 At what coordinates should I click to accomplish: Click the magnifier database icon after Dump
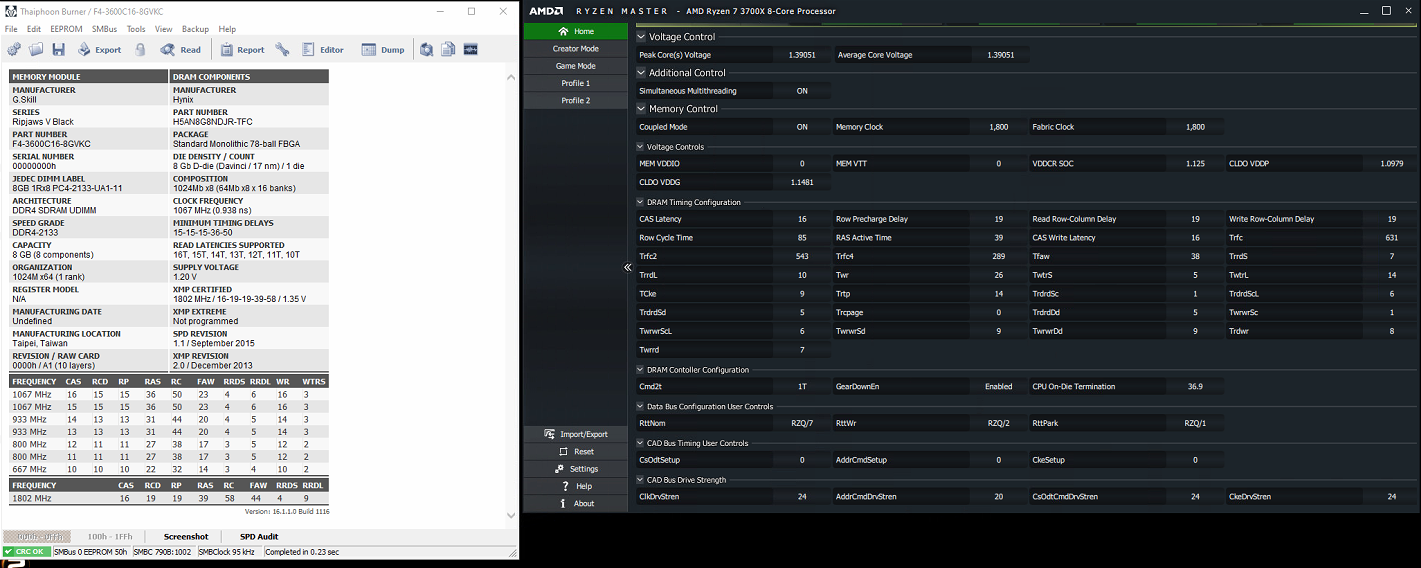click(427, 49)
